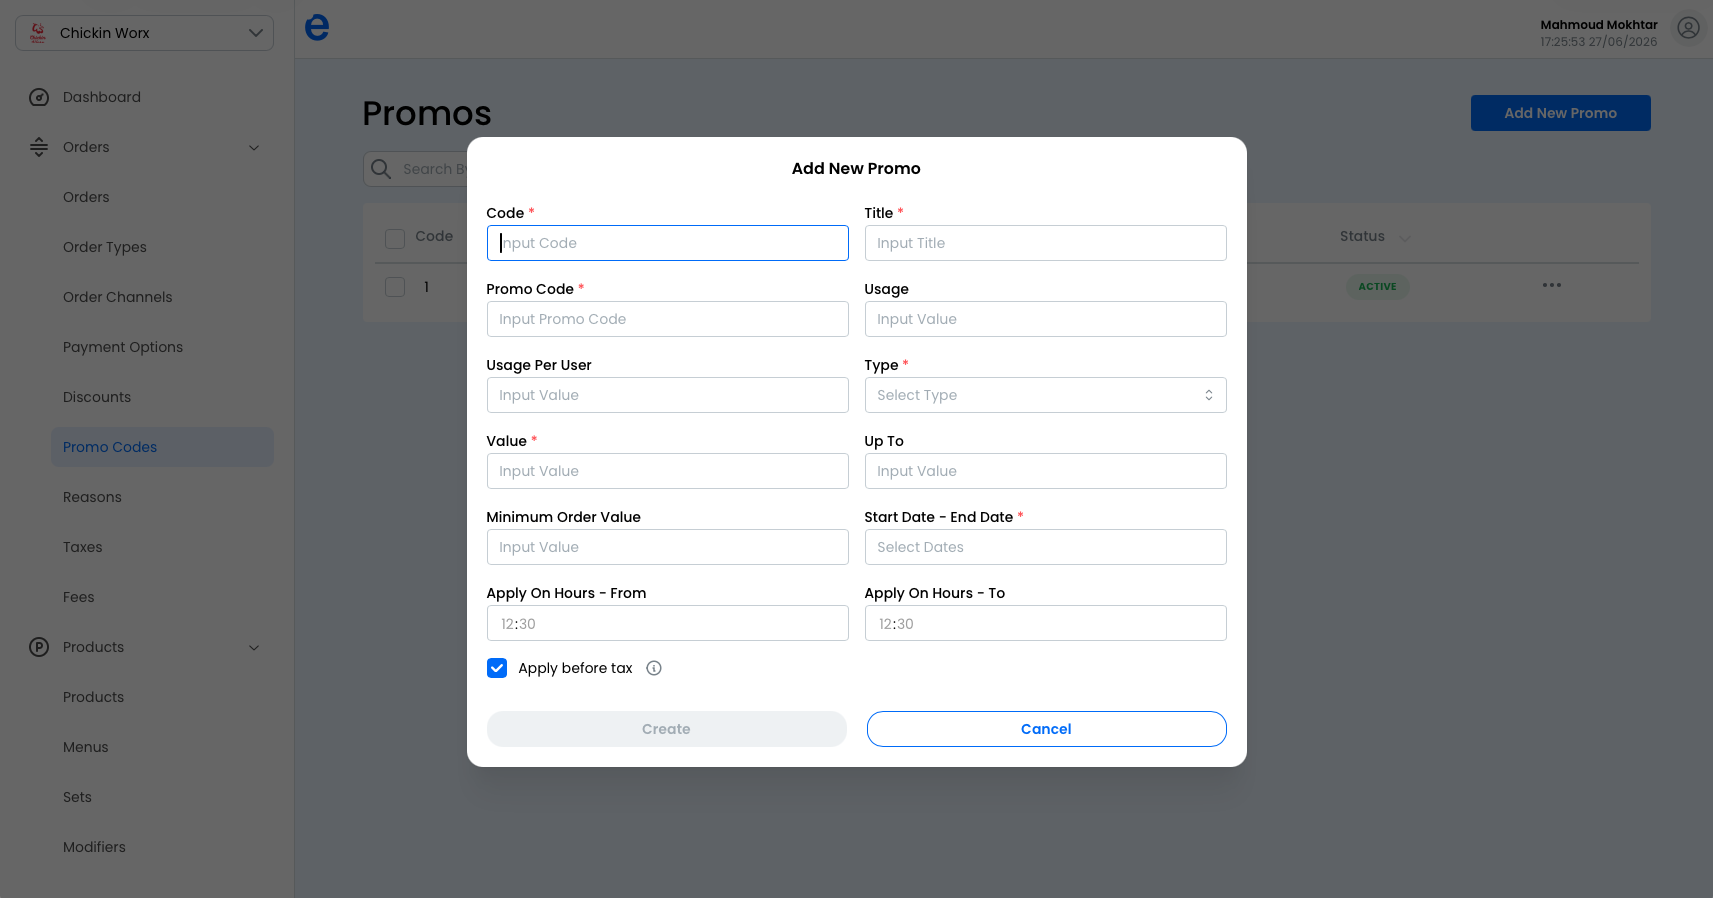Image resolution: width=1713 pixels, height=898 pixels.
Task: Click the promos search box
Action: [x=415, y=169]
